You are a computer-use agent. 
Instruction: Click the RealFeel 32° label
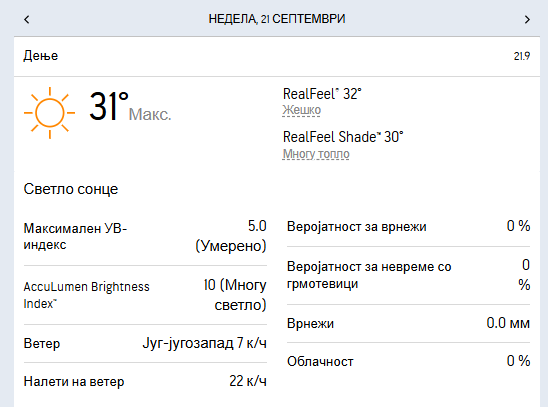pos(322,94)
